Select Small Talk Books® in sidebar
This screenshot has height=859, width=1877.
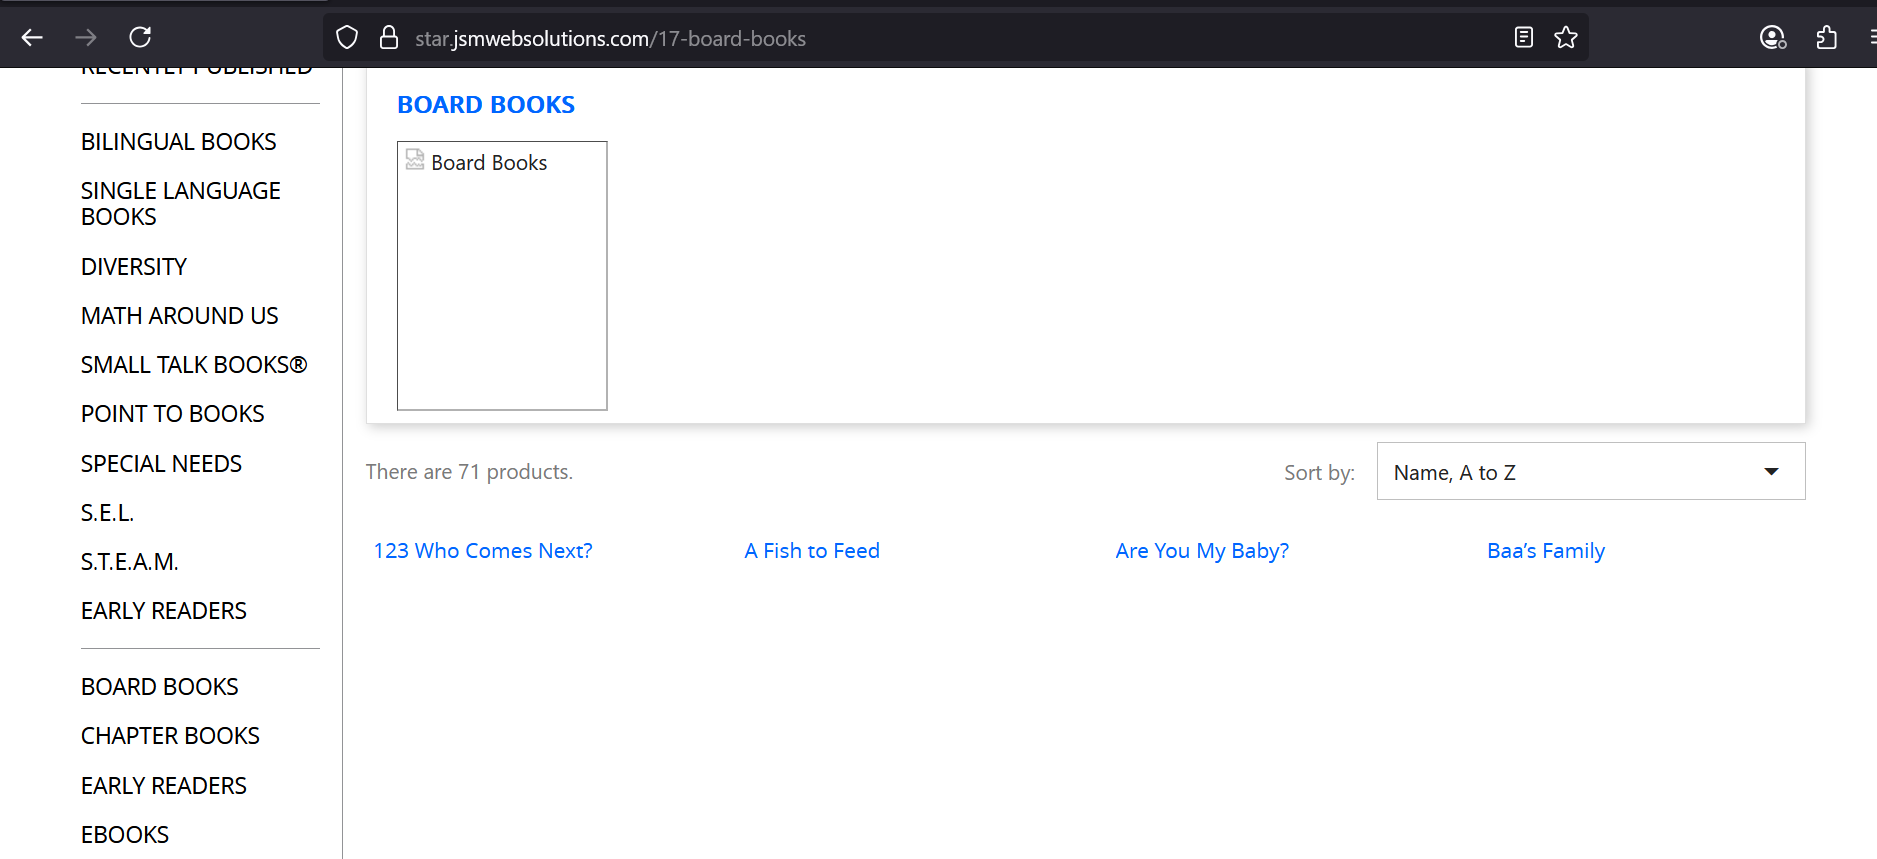(193, 365)
